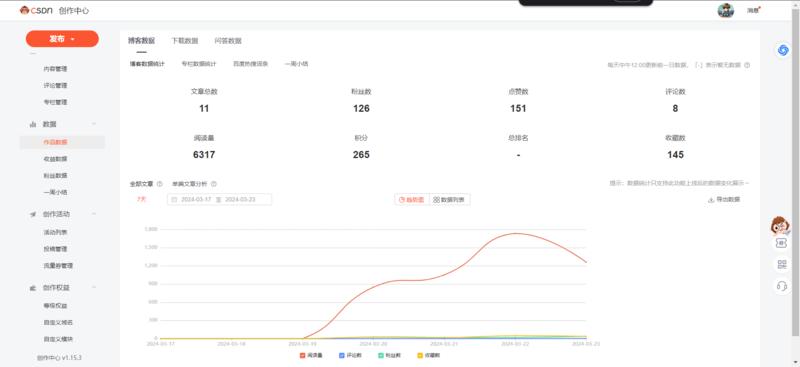Open 一周小结 in the sidebar
This screenshot has height=367, width=800.
coord(55,192)
